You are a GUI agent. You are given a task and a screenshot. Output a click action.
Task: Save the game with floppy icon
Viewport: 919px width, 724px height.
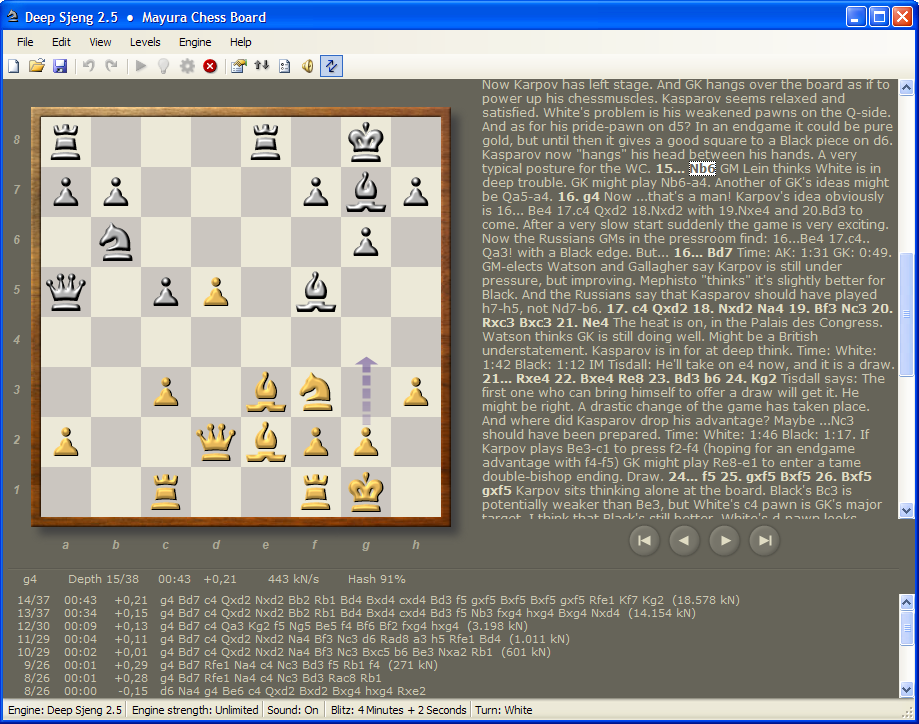point(60,66)
